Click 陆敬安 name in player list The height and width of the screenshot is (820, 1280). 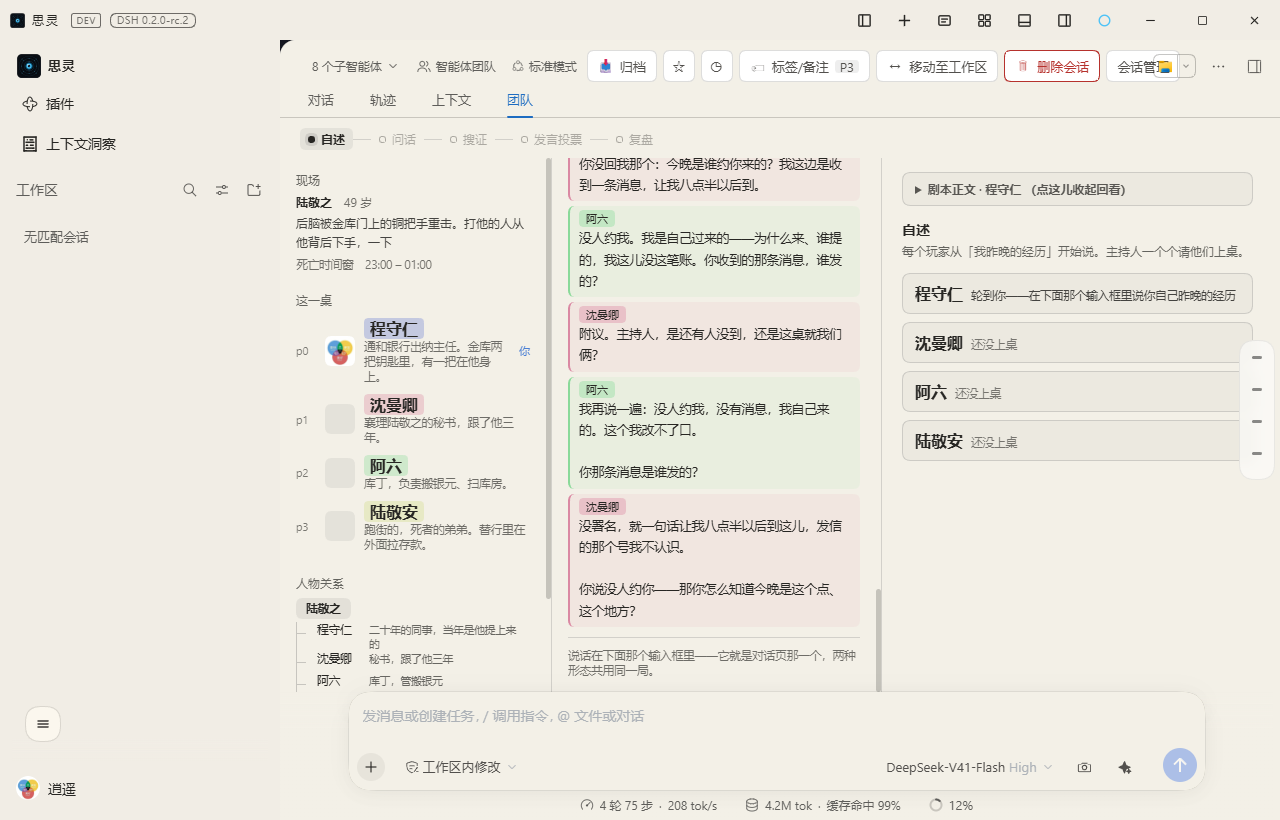click(x=394, y=512)
